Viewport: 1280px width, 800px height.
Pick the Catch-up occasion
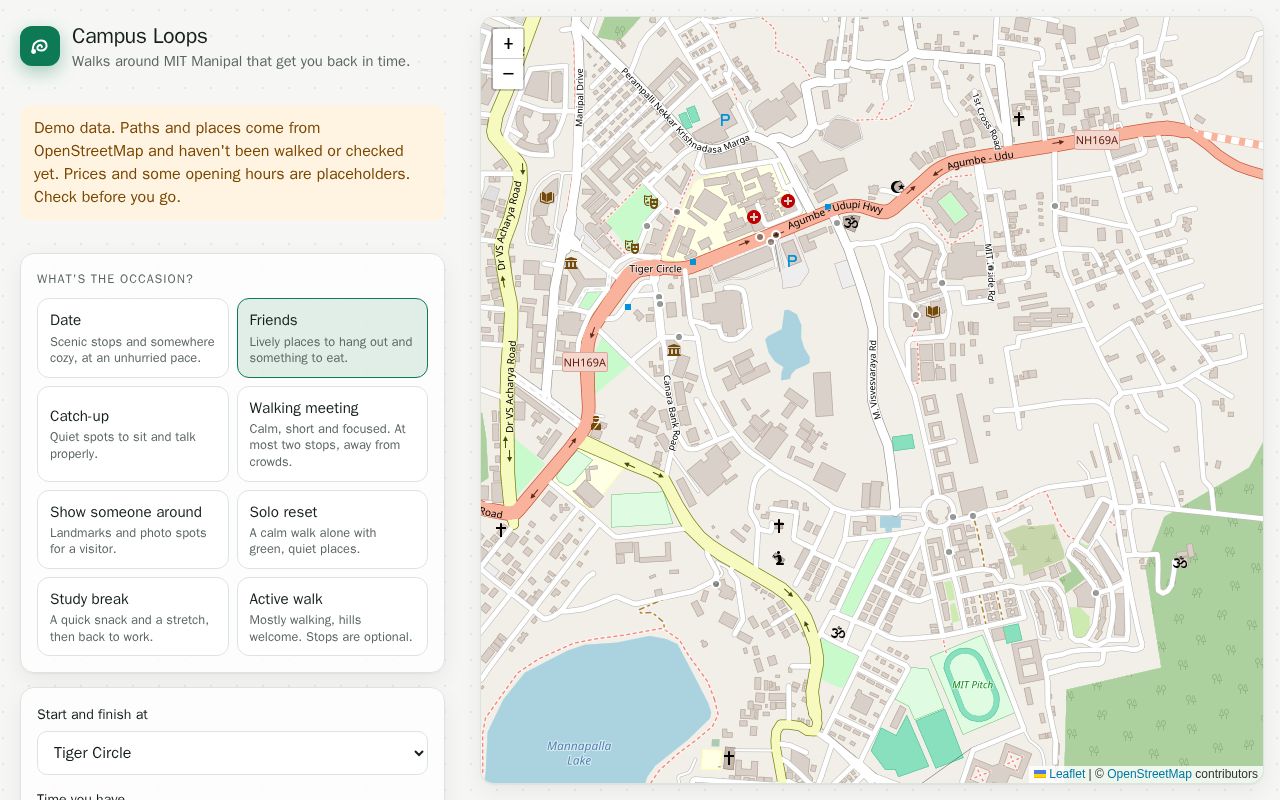pos(133,434)
